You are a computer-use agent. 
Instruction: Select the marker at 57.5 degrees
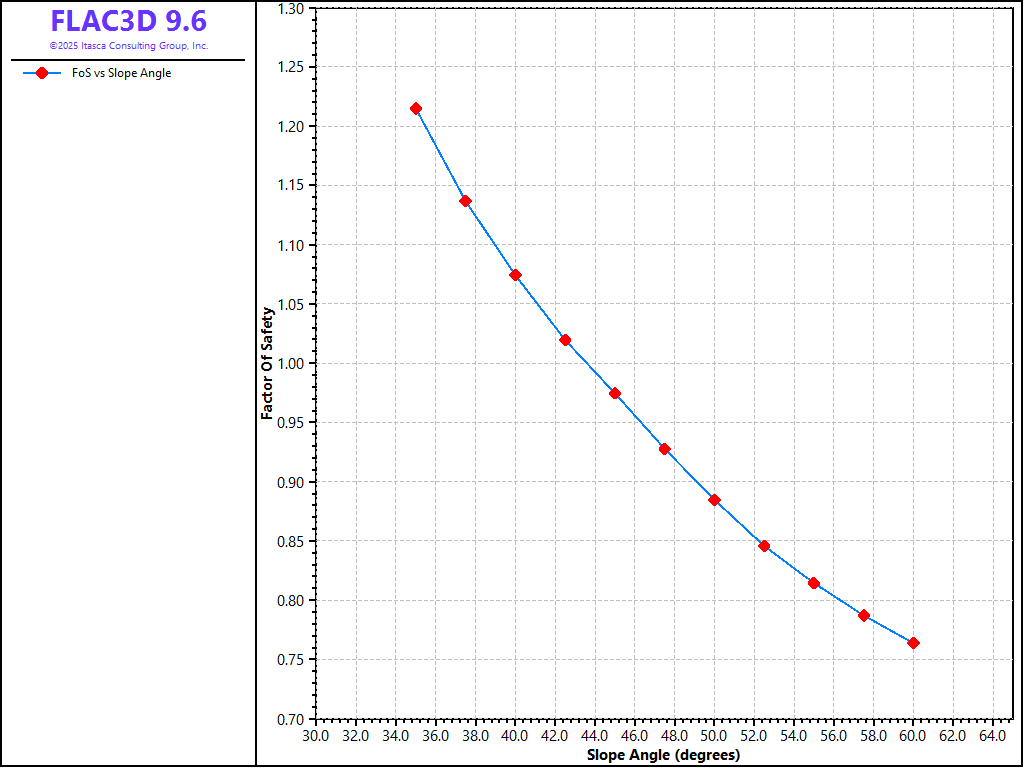point(864,615)
